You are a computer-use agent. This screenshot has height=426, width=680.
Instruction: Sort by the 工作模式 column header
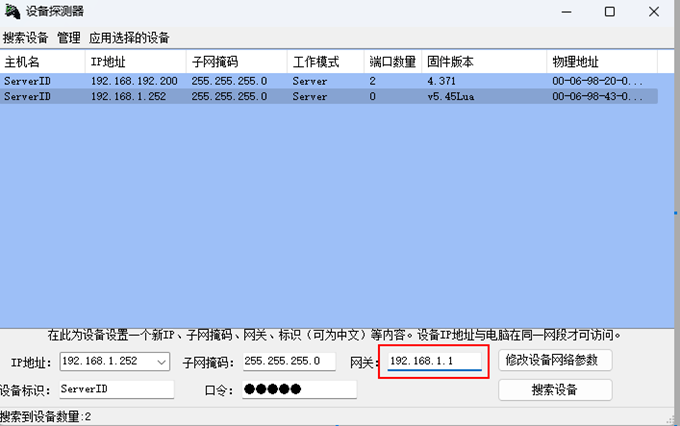(326, 62)
